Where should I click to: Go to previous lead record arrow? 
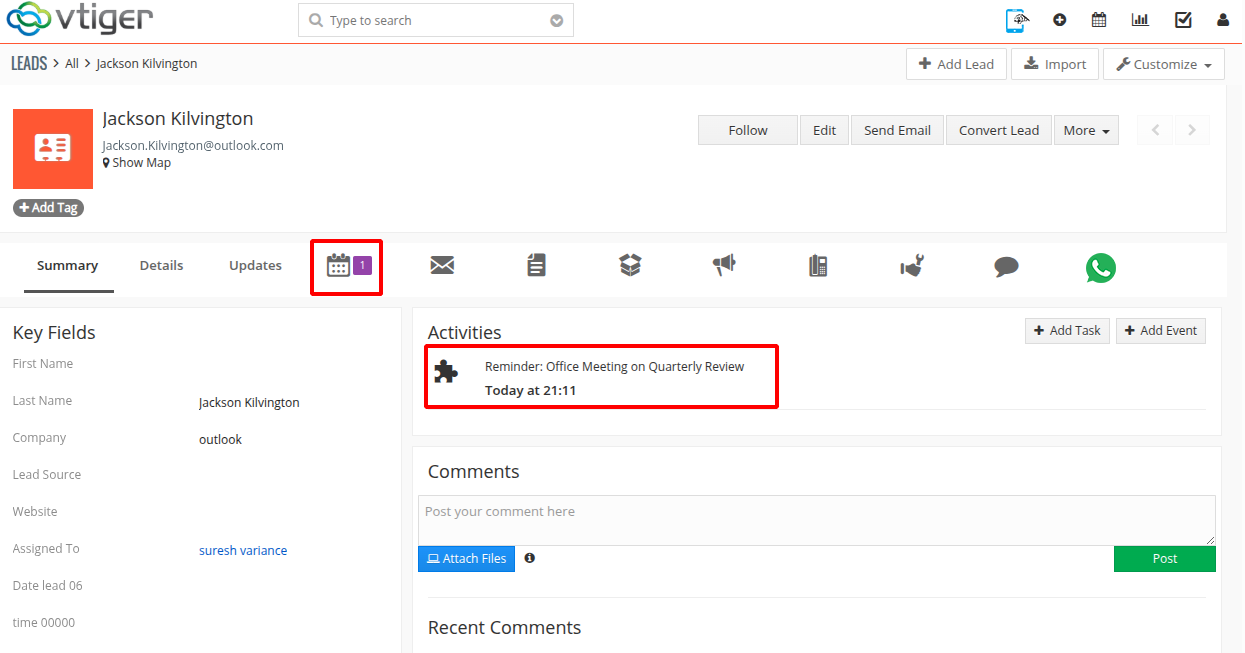[1156, 130]
